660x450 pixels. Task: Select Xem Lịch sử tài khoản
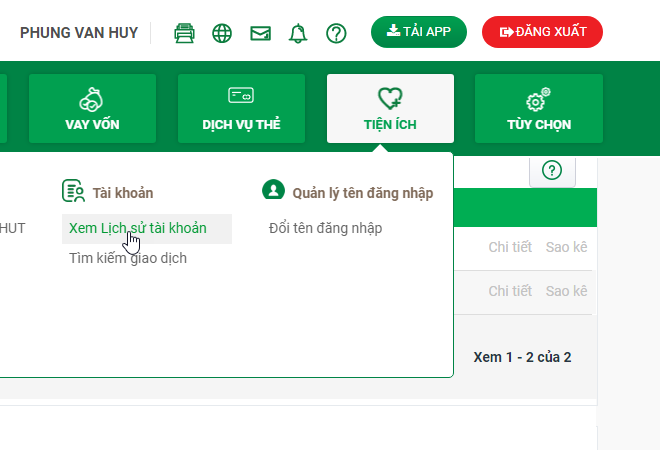click(147, 229)
